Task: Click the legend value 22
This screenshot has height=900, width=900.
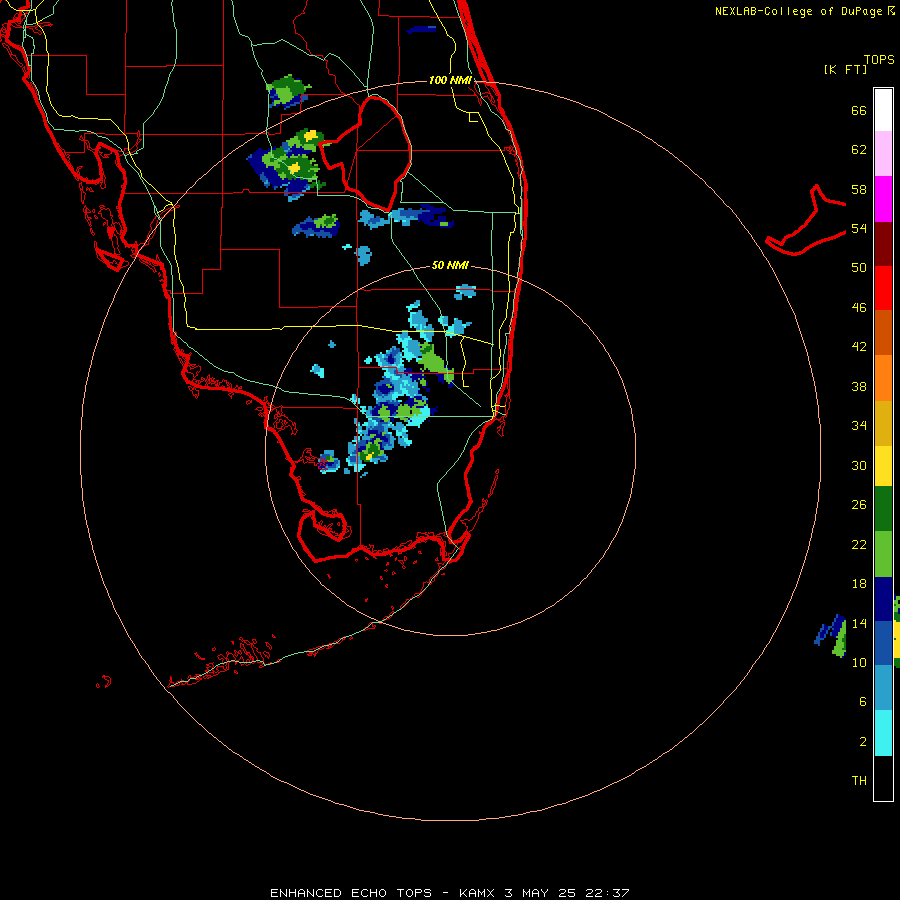Action: (859, 544)
